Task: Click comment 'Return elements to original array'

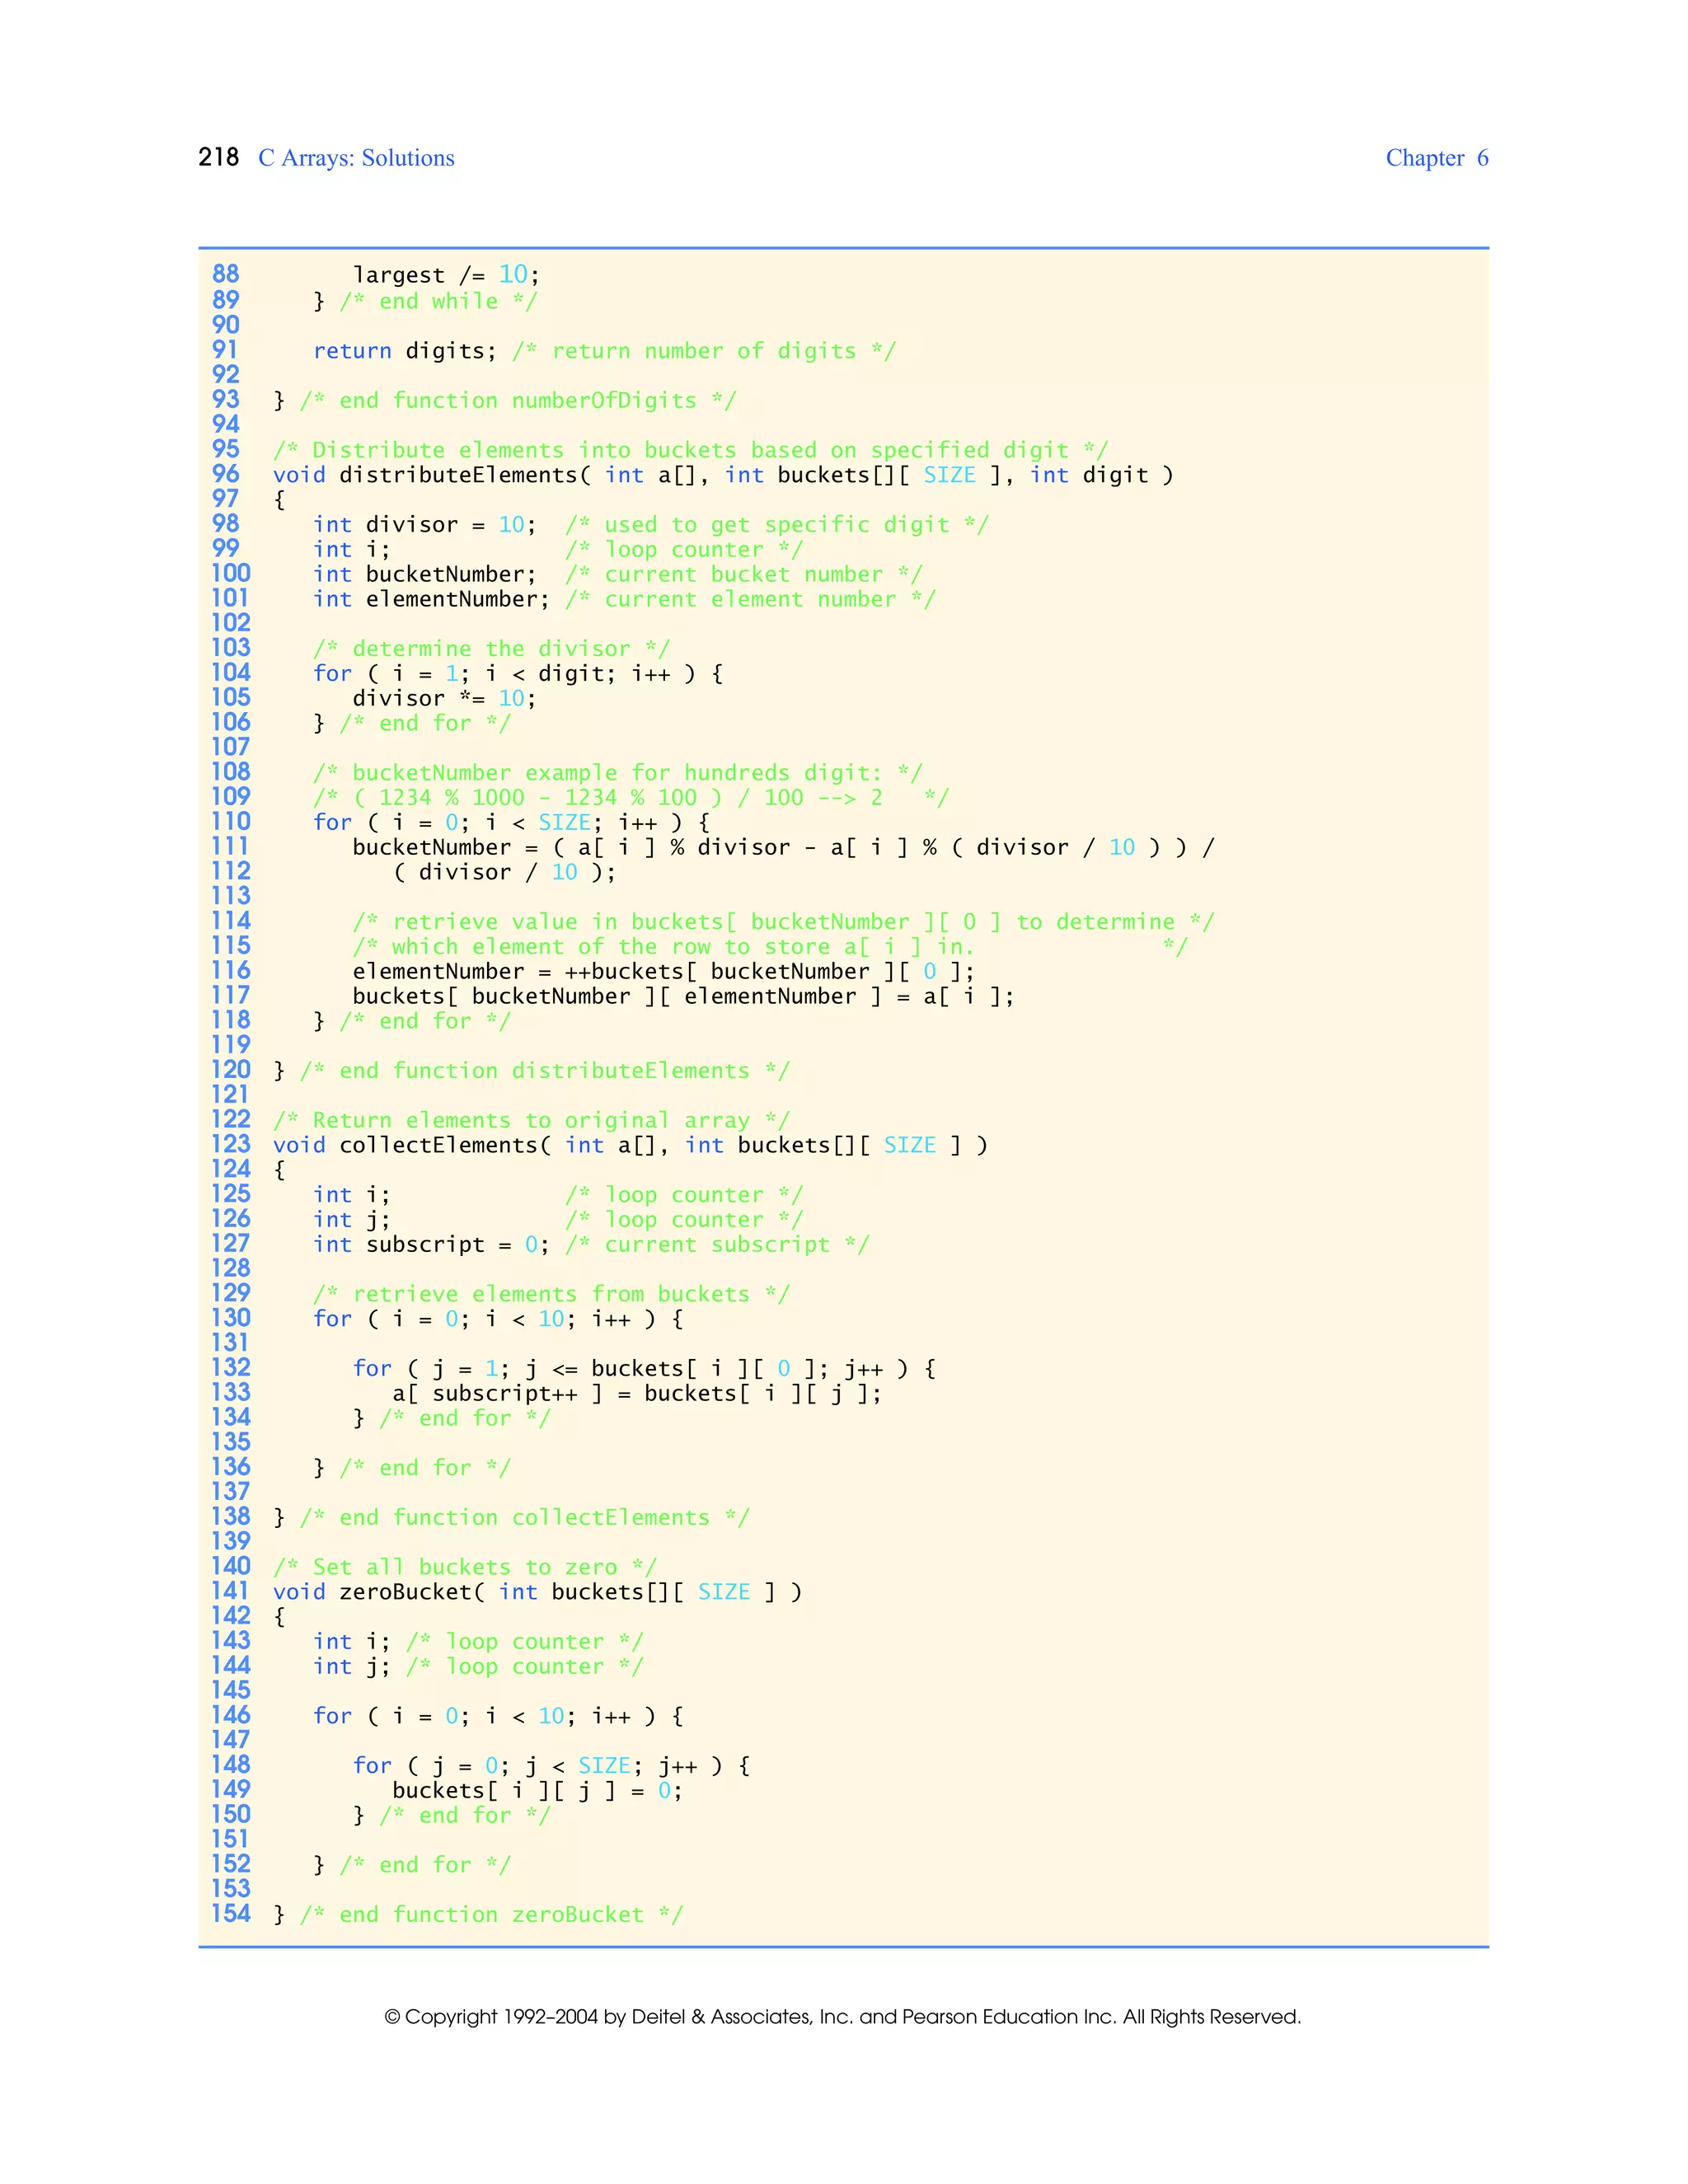Action: (531, 1120)
